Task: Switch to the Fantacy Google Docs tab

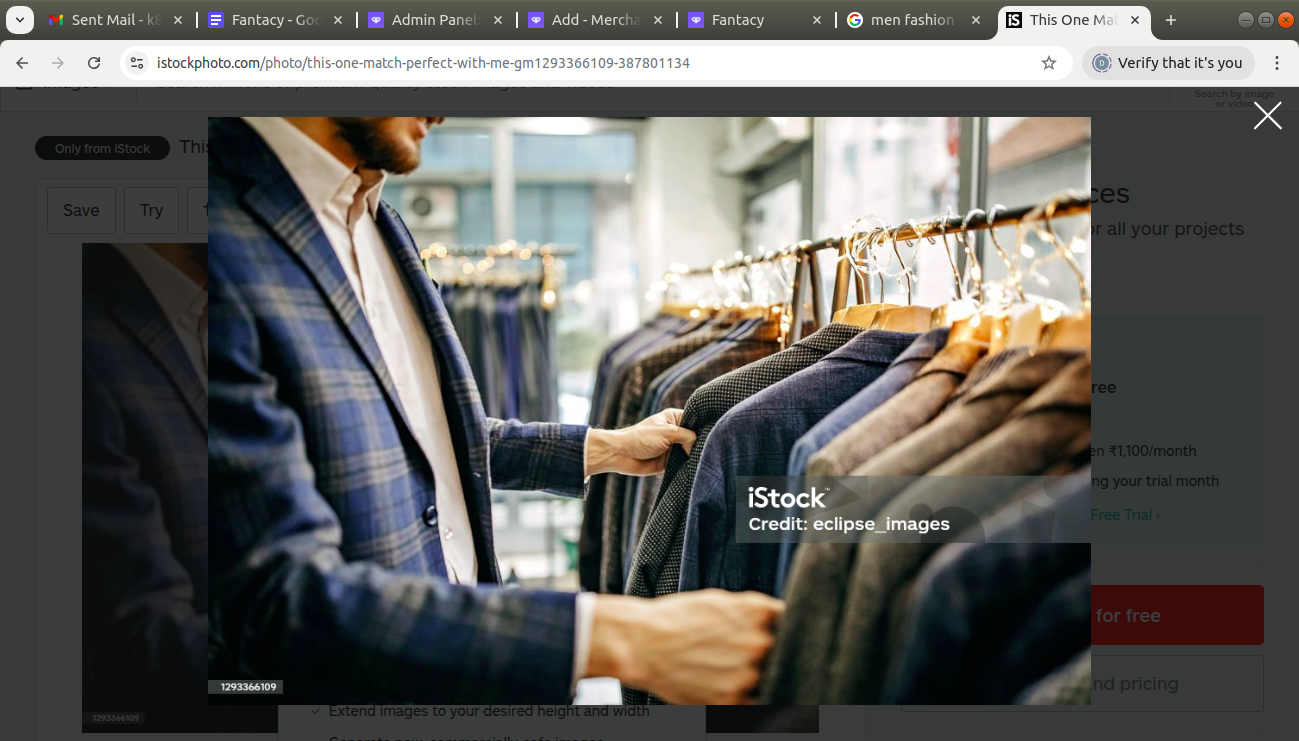Action: point(265,20)
